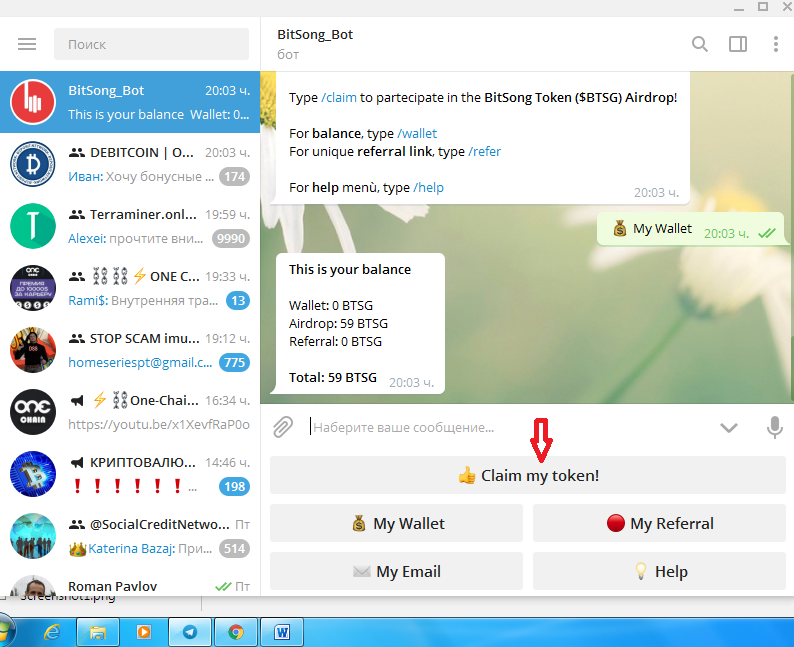
Task: Click the Telegram taskbar icon
Action: [x=190, y=632]
